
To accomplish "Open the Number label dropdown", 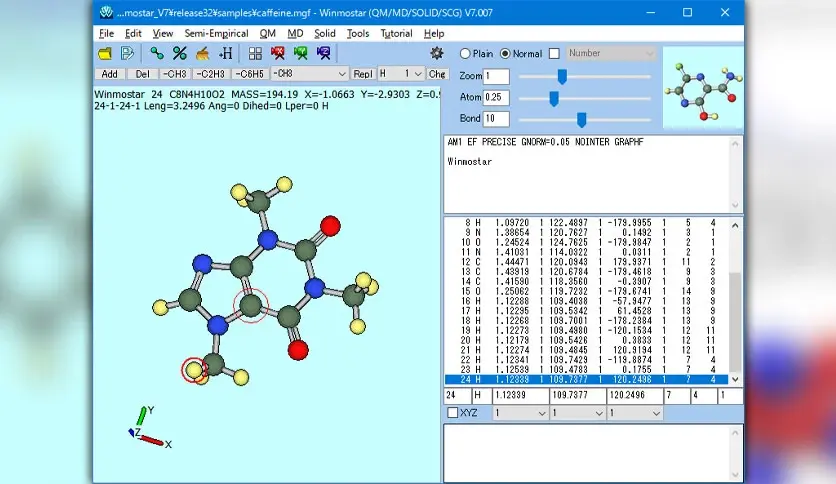I will (610, 53).
